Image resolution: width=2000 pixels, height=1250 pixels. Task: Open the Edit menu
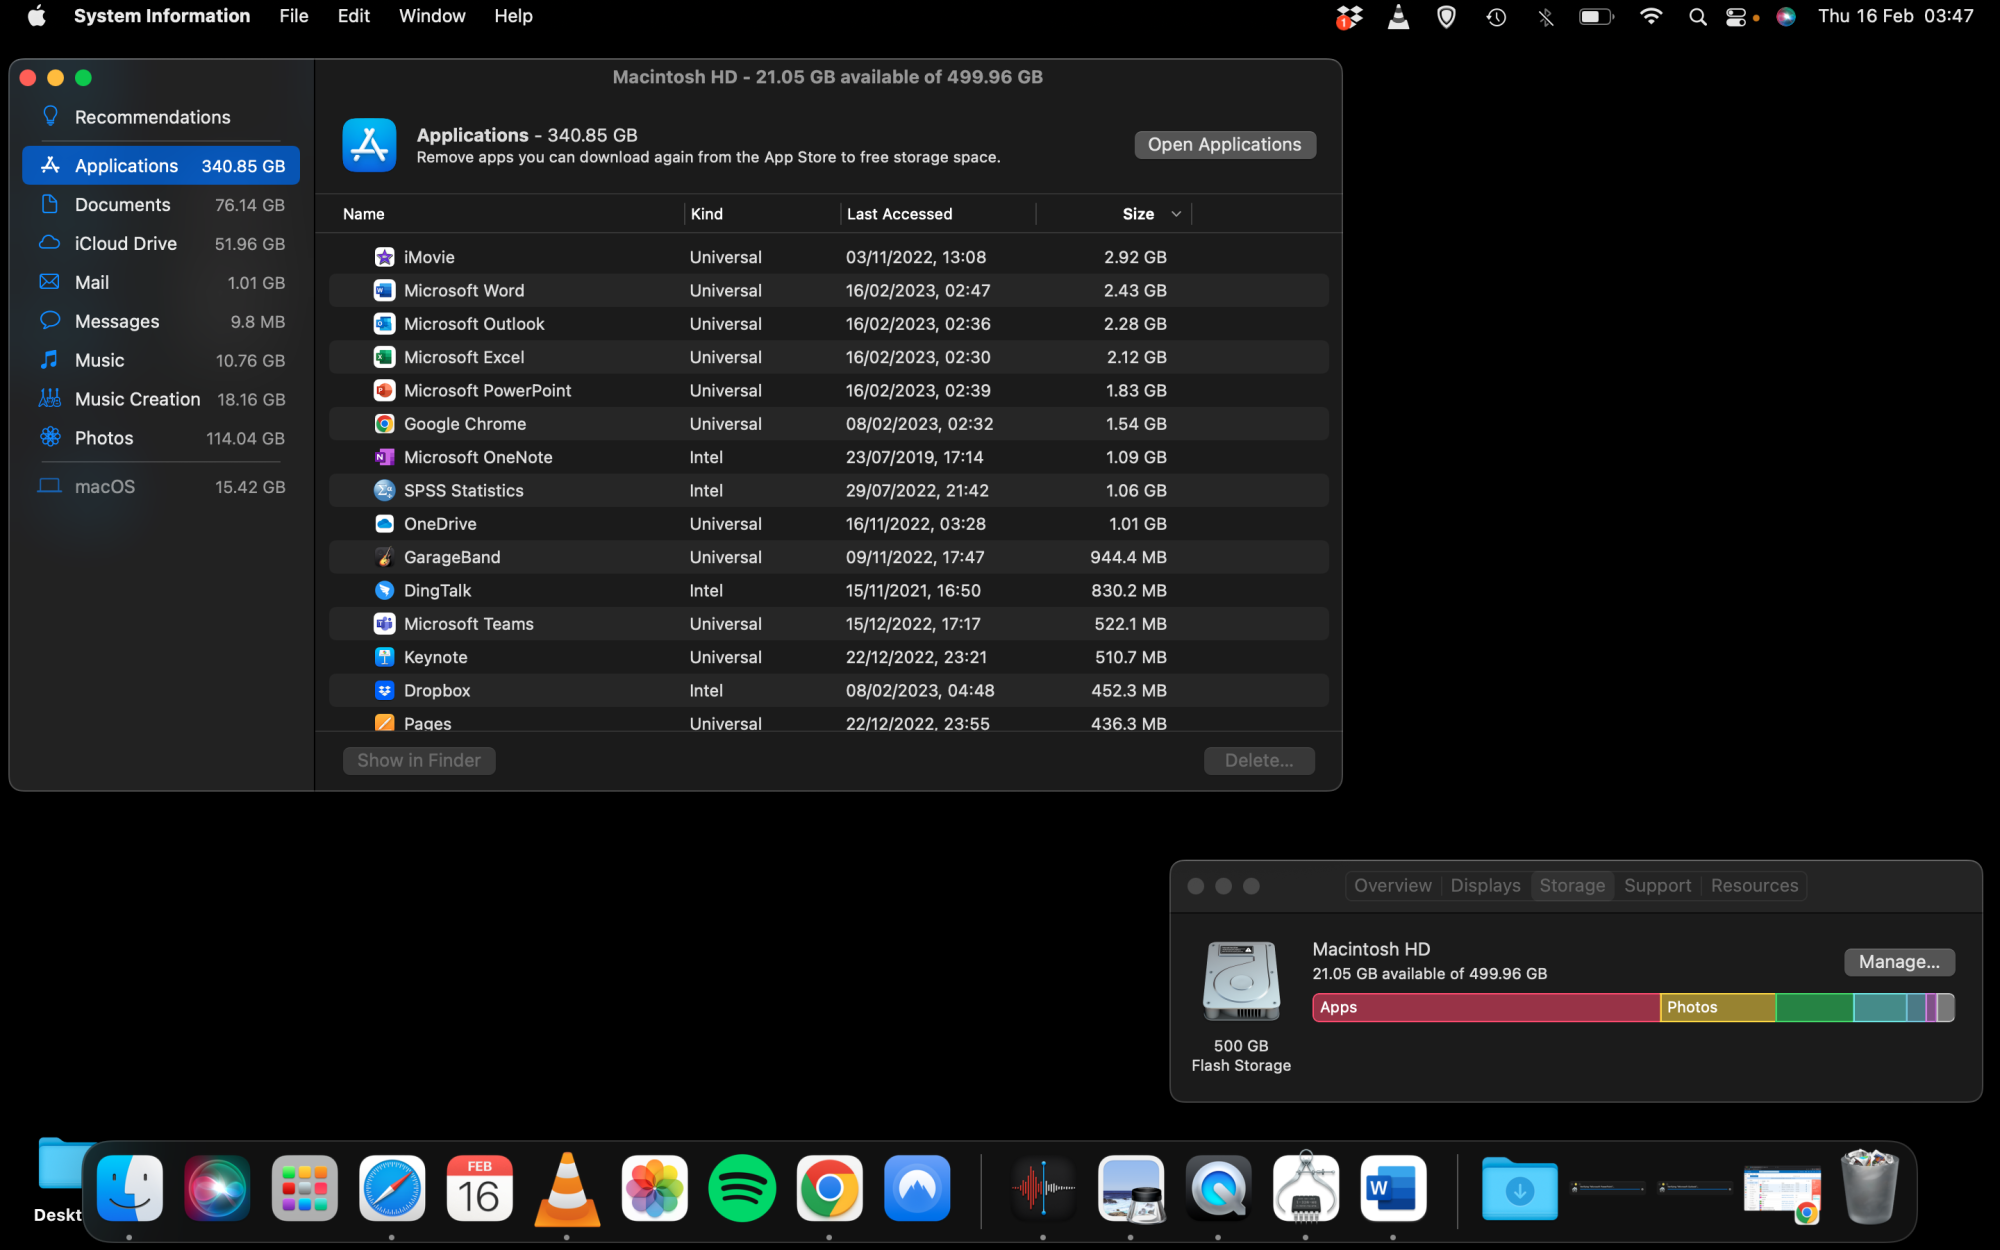[353, 16]
